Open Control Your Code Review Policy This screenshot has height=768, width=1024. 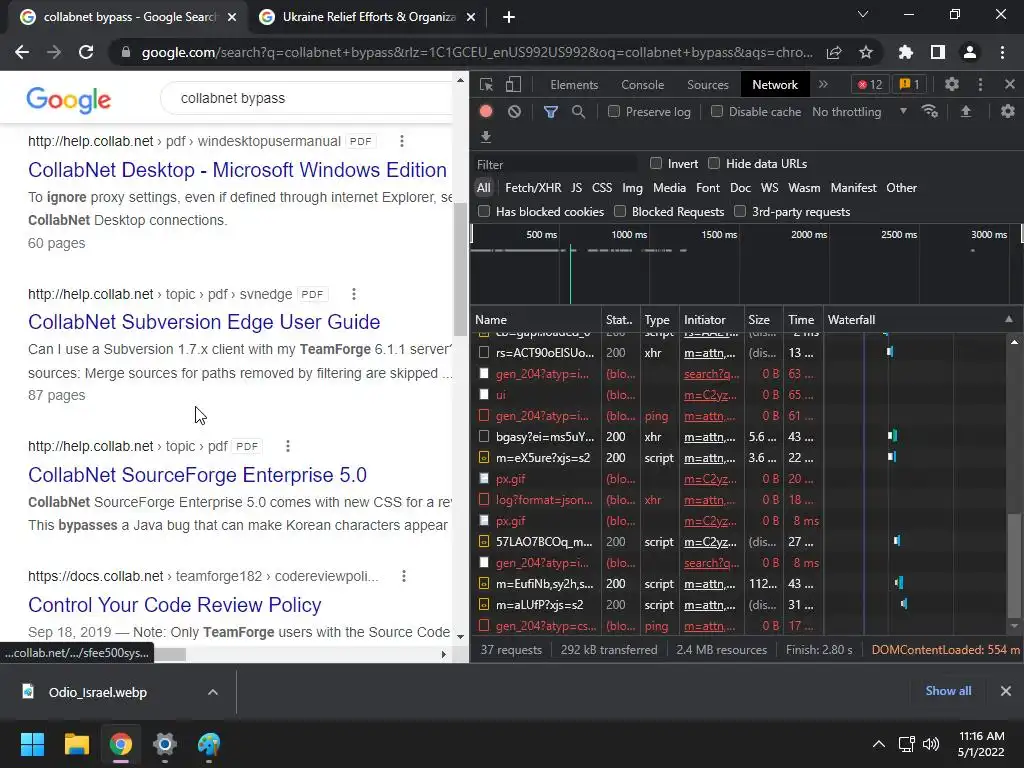[174, 605]
